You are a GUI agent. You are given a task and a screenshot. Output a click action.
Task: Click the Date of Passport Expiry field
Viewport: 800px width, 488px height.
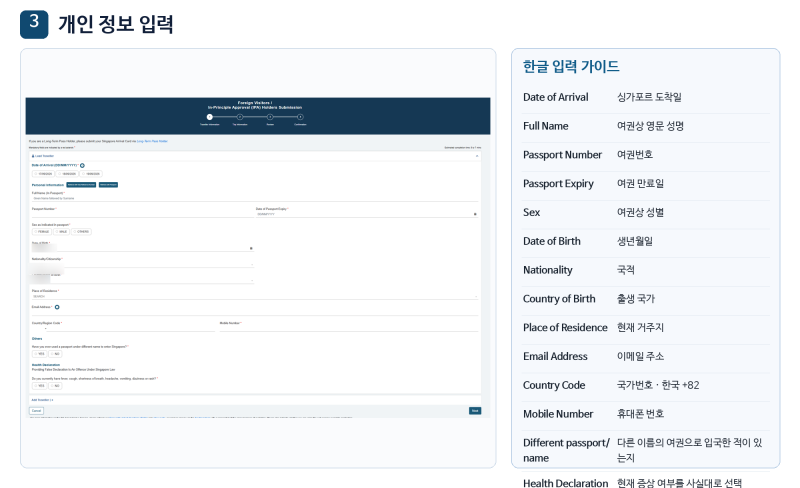coord(365,214)
